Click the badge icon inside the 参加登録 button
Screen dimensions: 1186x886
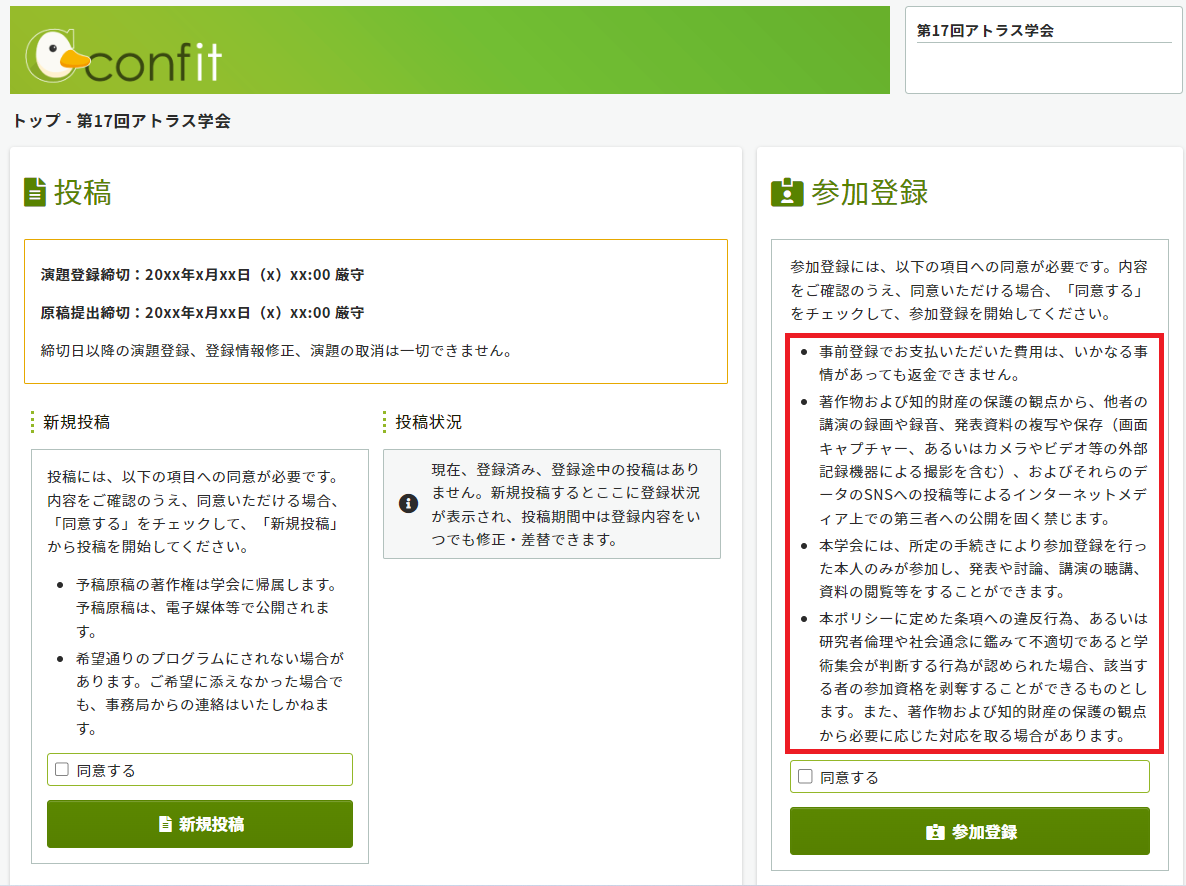(x=935, y=832)
